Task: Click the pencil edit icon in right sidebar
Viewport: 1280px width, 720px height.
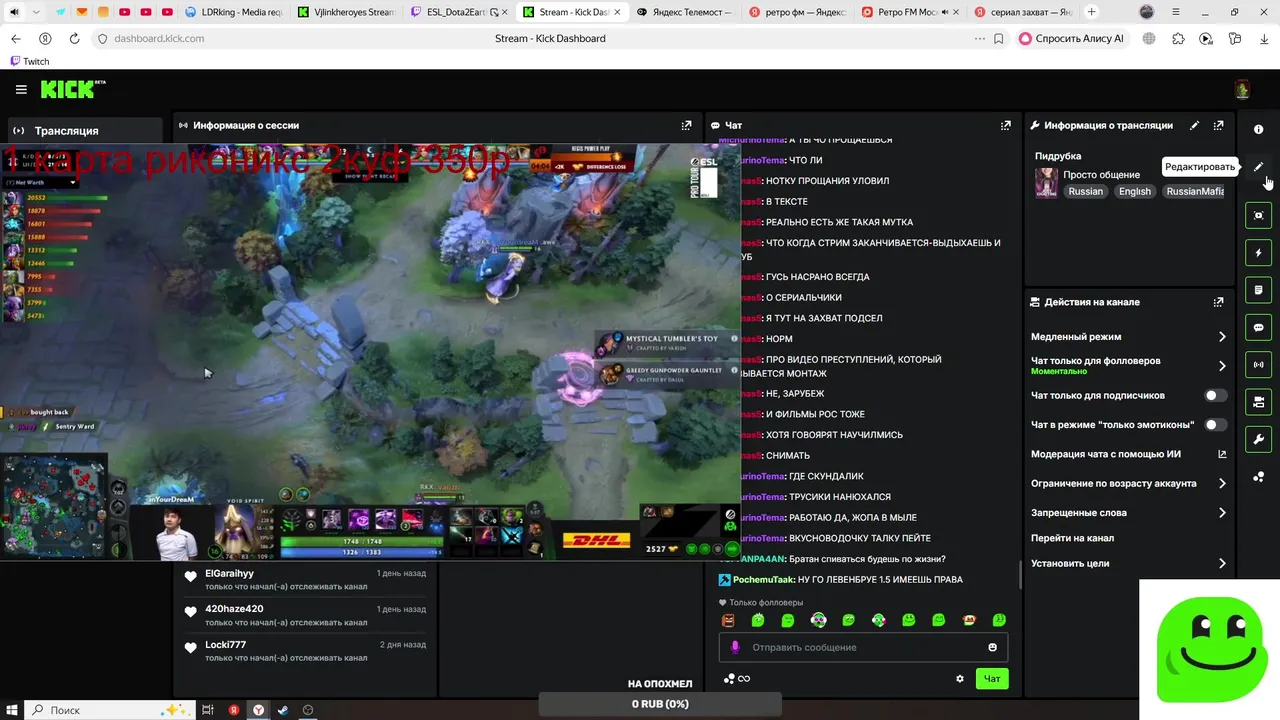Action: tap(1258, 167)
